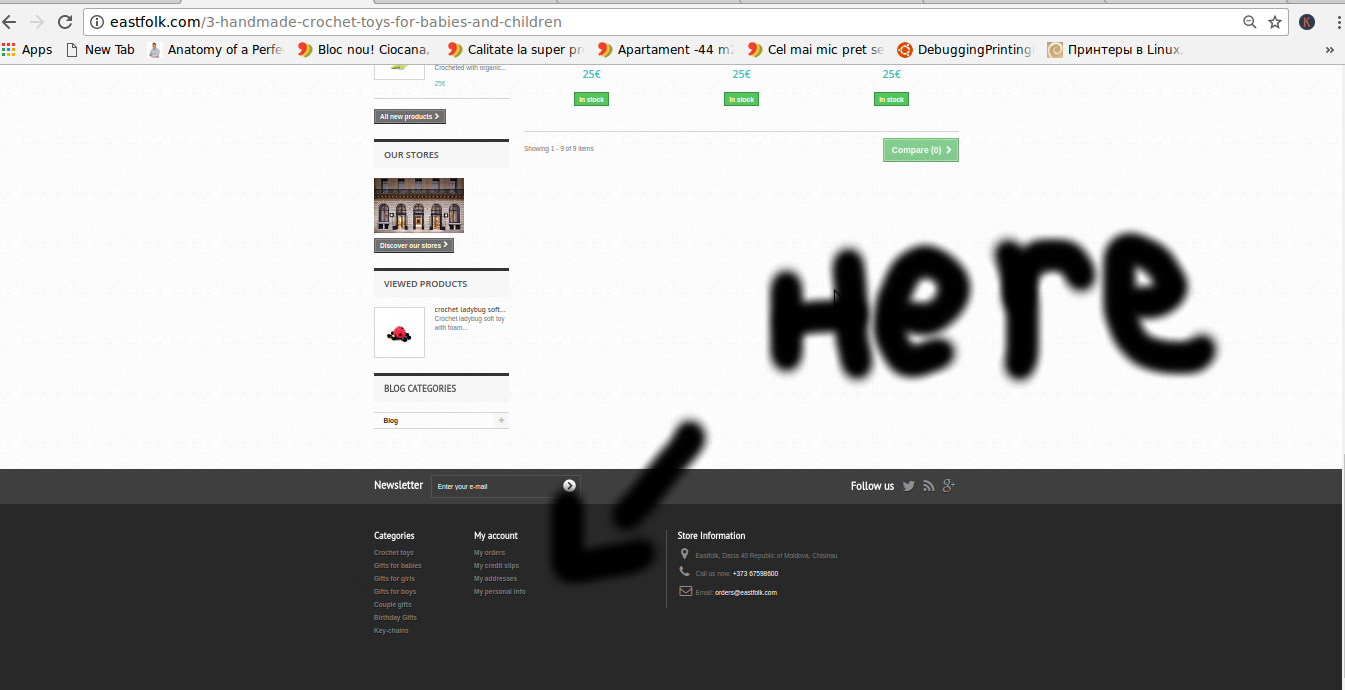Open My orders footer link
This screenshot has height=690, width=1345.
(x=489, y=553)
